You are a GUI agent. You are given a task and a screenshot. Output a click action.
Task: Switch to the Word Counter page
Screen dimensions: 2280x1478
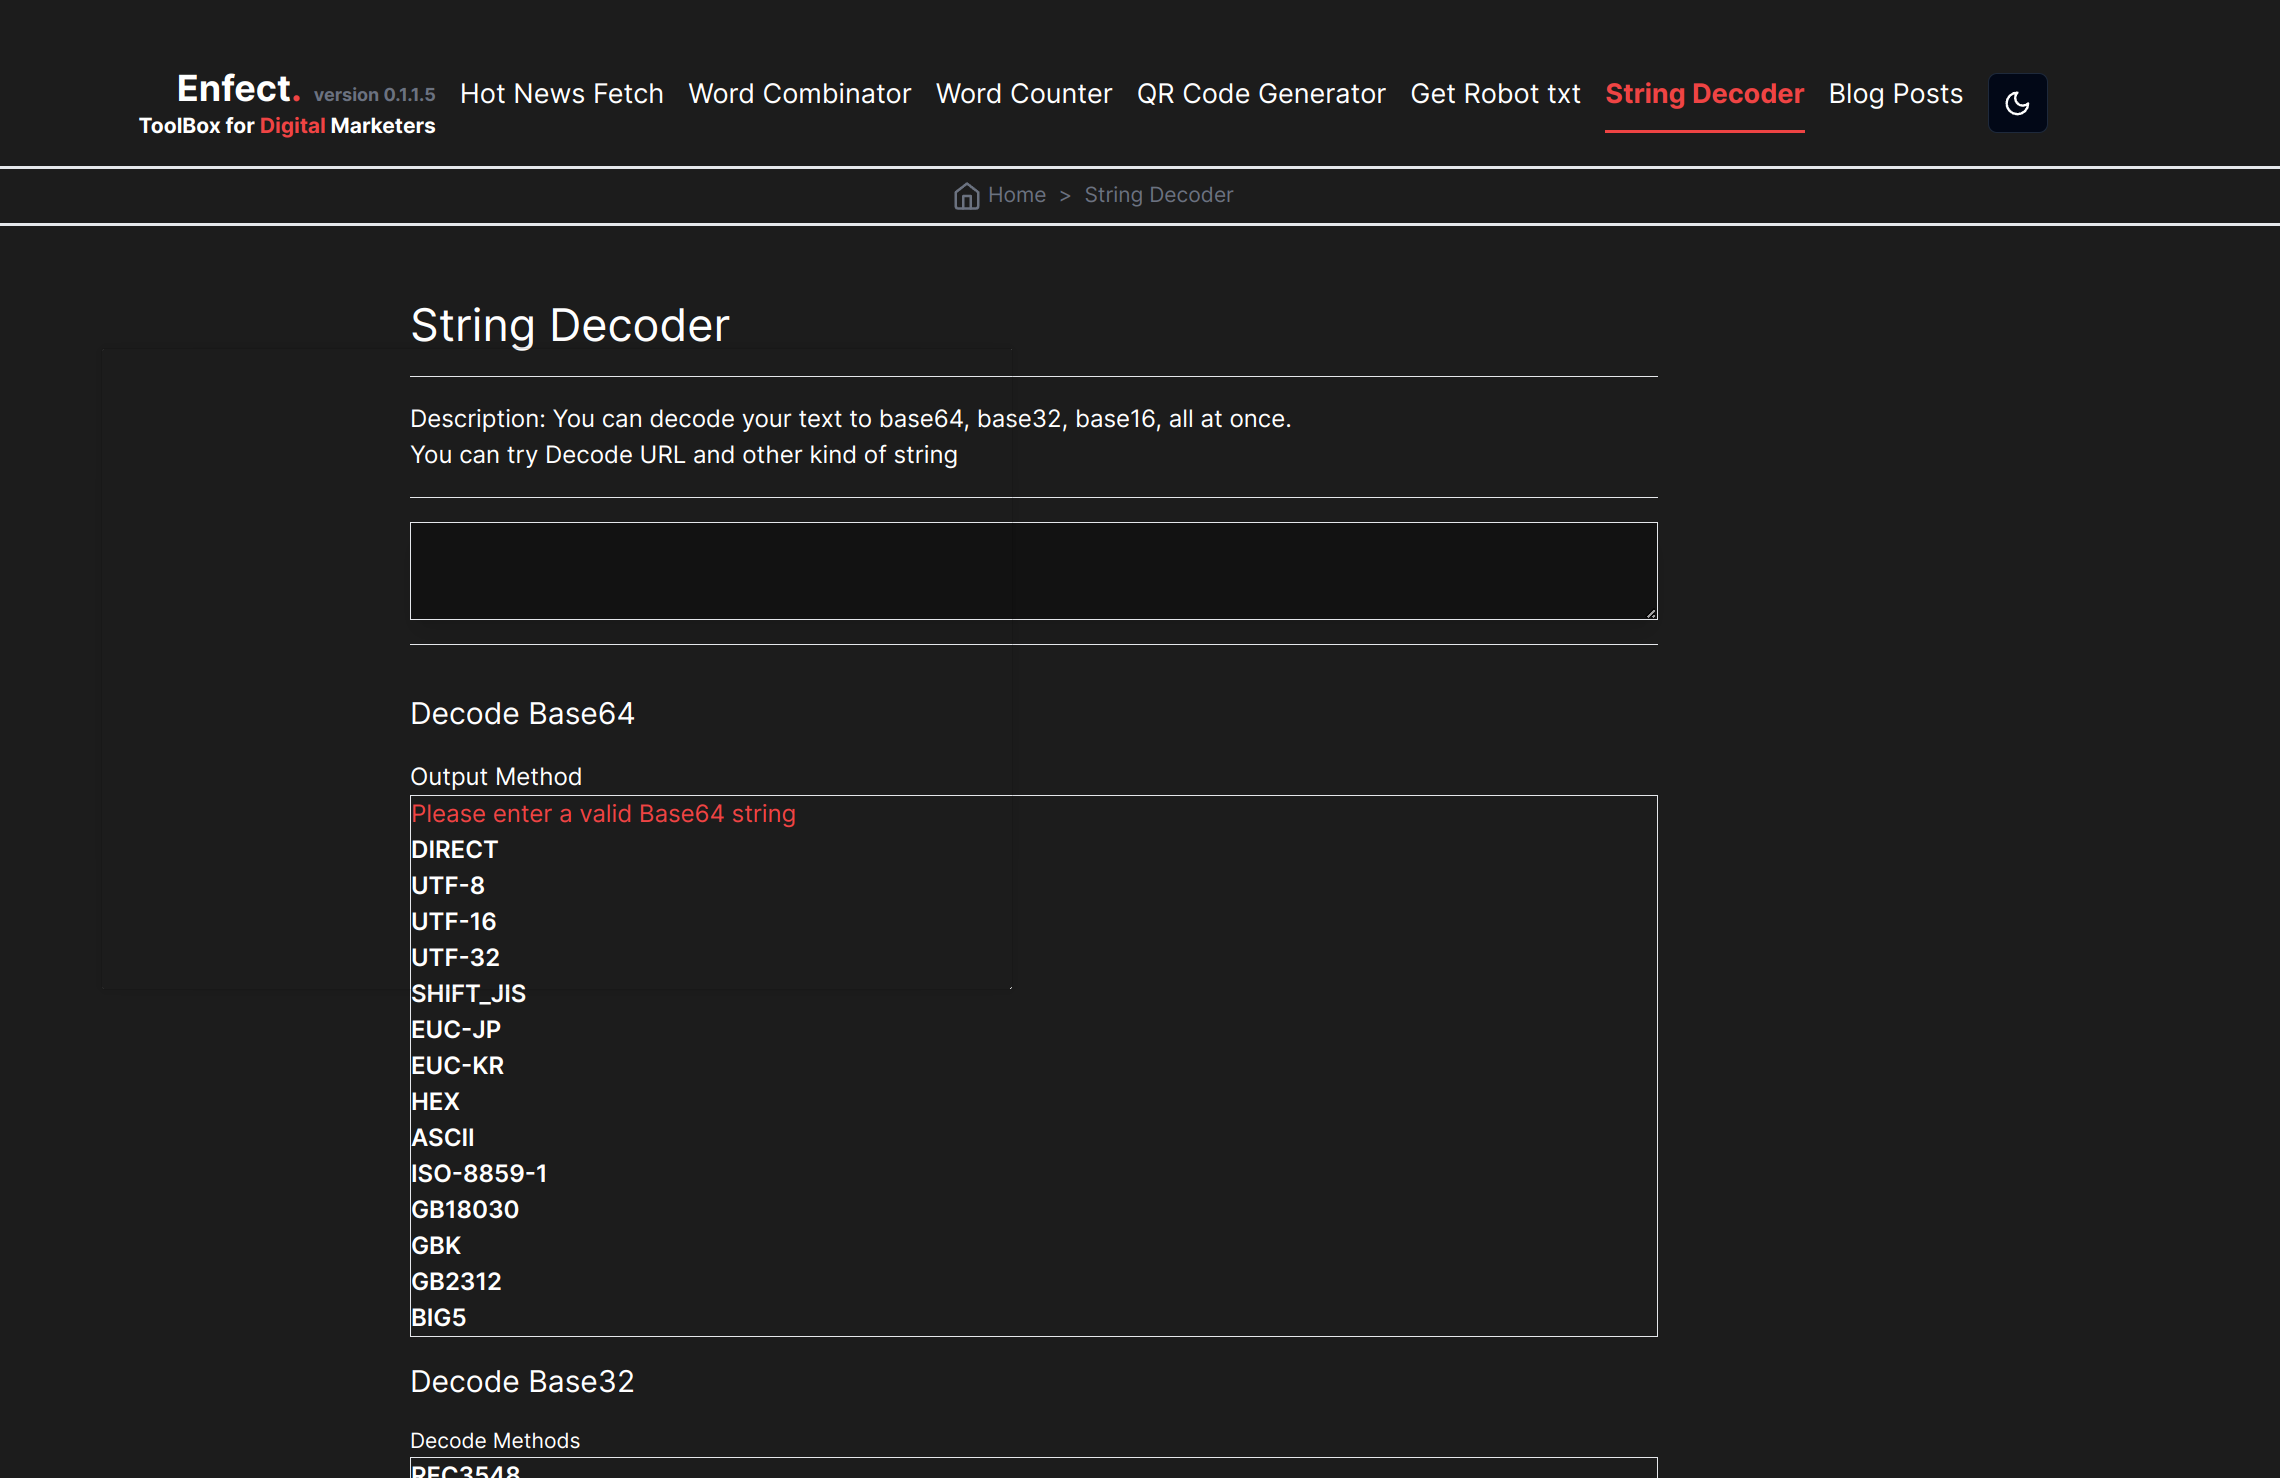[1024, 93]
